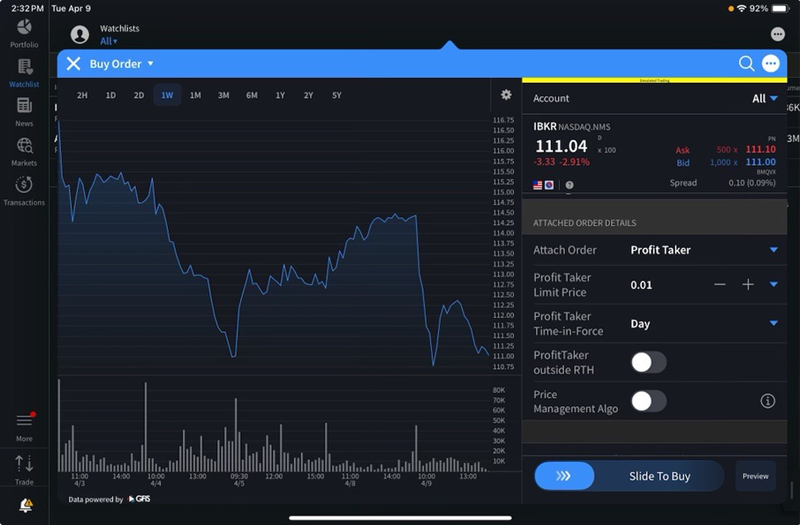The width and height of the screenshot is (800, 525).
Task: Click the IBKR ticker symbol
Action: [x=545, y=127]
